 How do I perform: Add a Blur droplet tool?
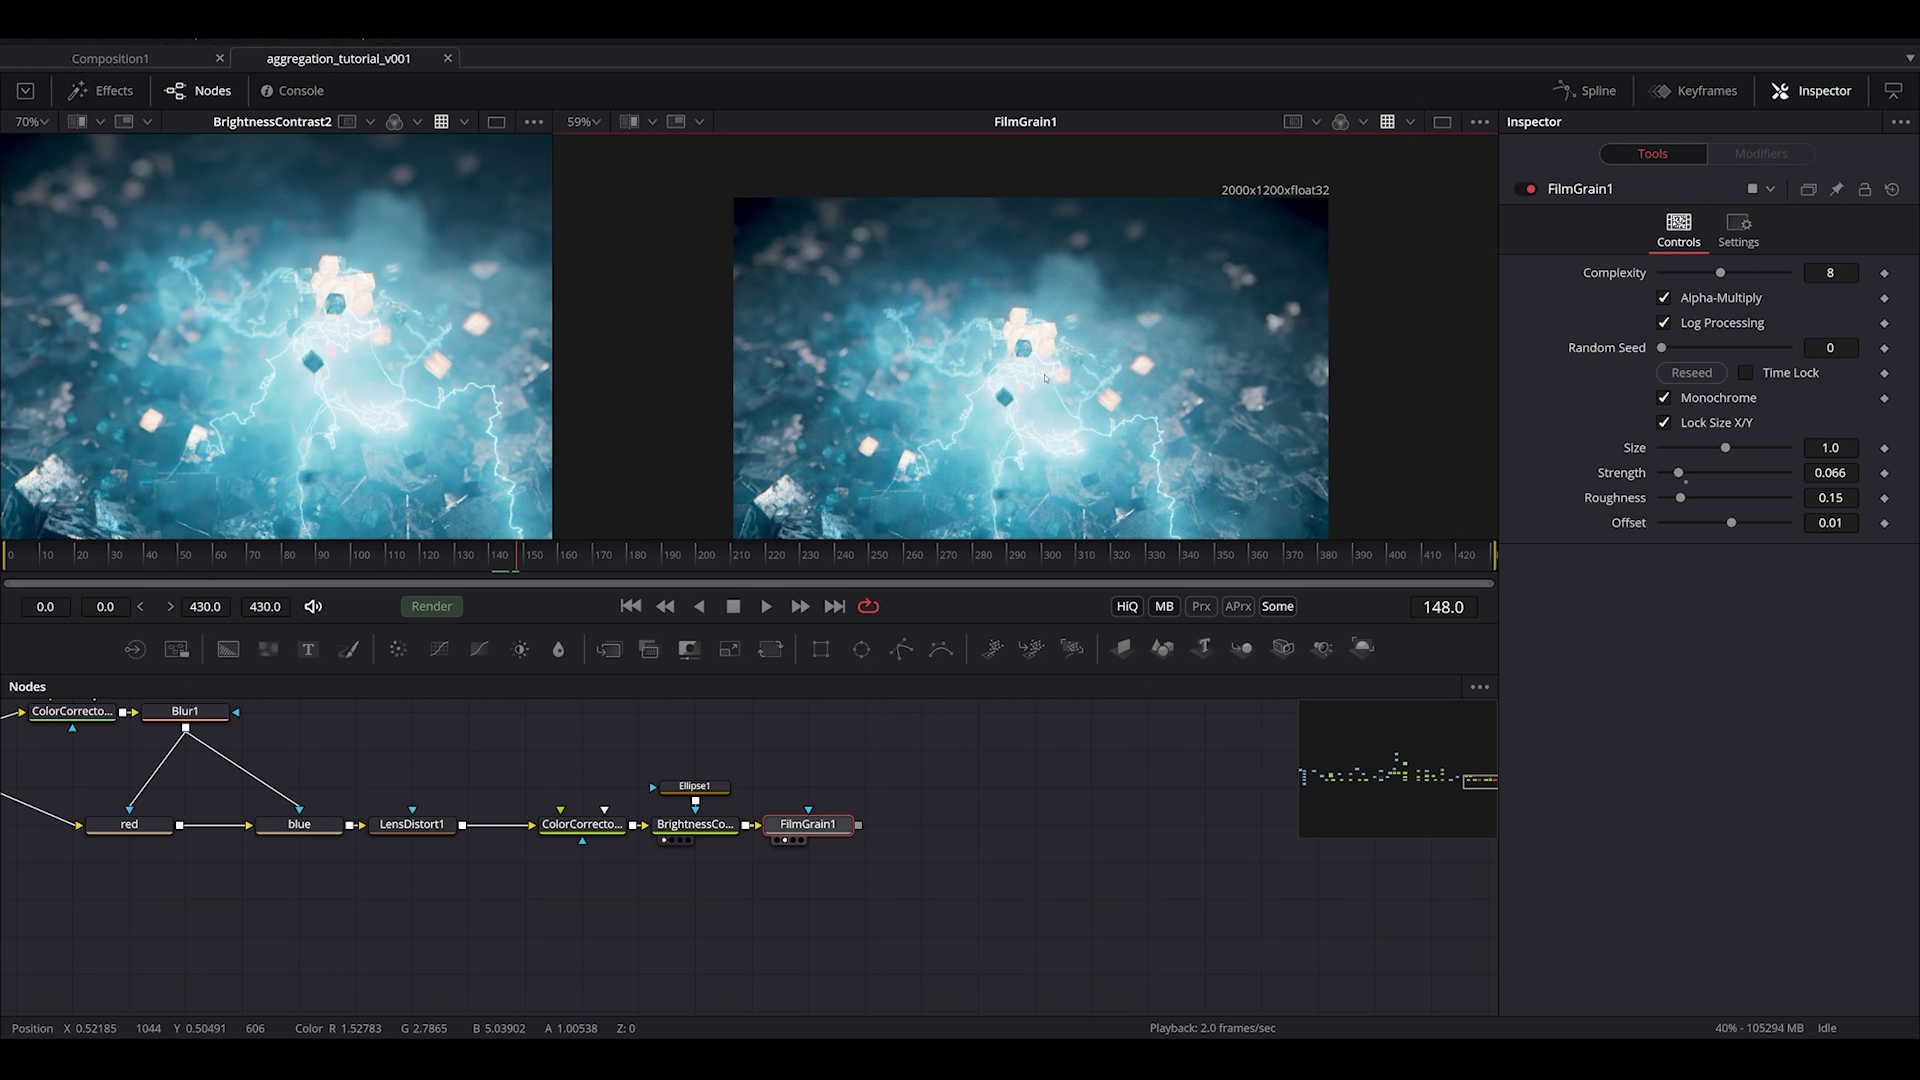tap(558, 649)
